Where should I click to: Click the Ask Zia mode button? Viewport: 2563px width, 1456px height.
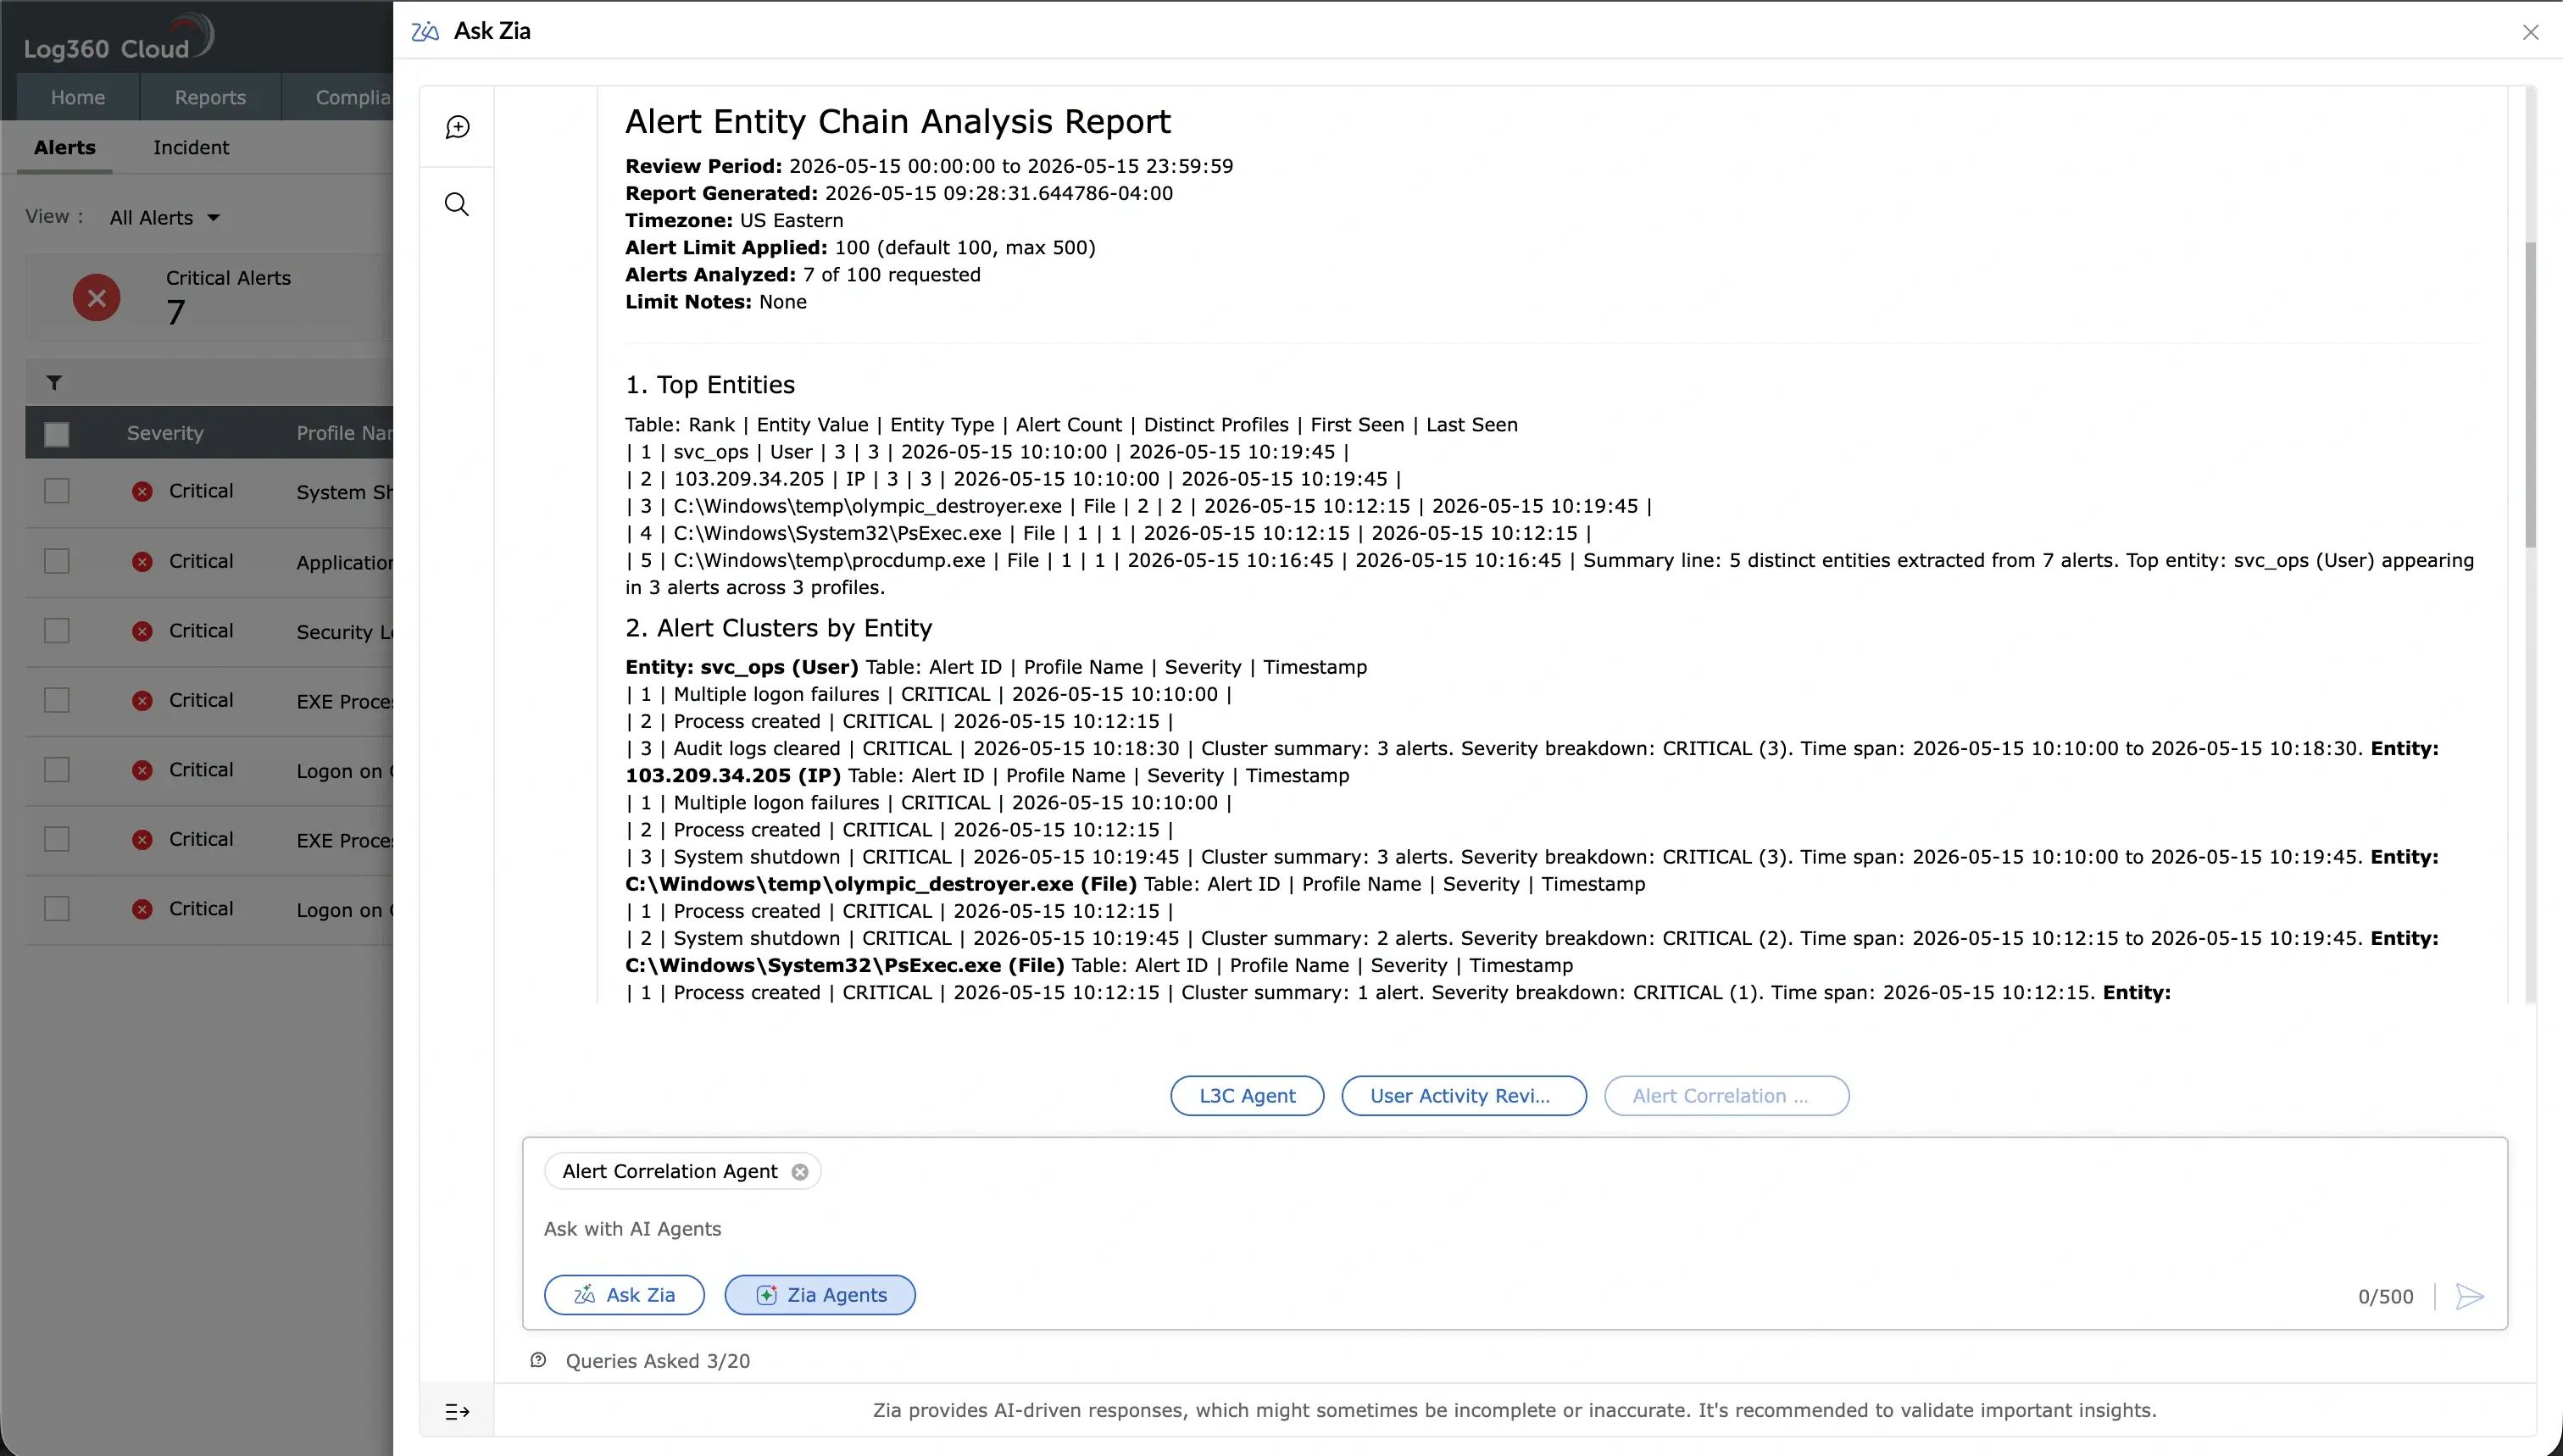624,1295
